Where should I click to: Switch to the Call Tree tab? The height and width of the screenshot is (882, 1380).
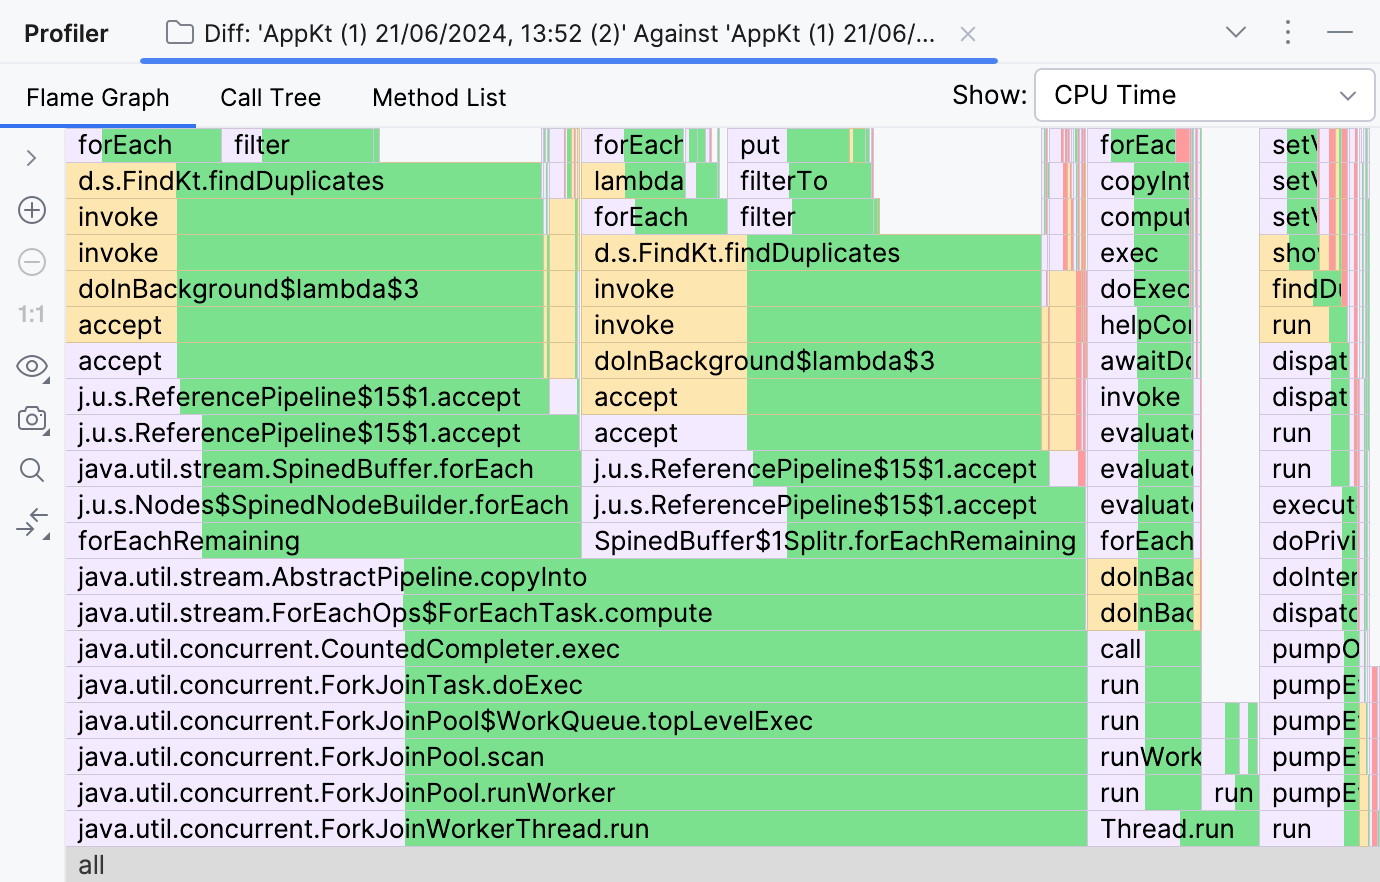[x=270, y=97]
